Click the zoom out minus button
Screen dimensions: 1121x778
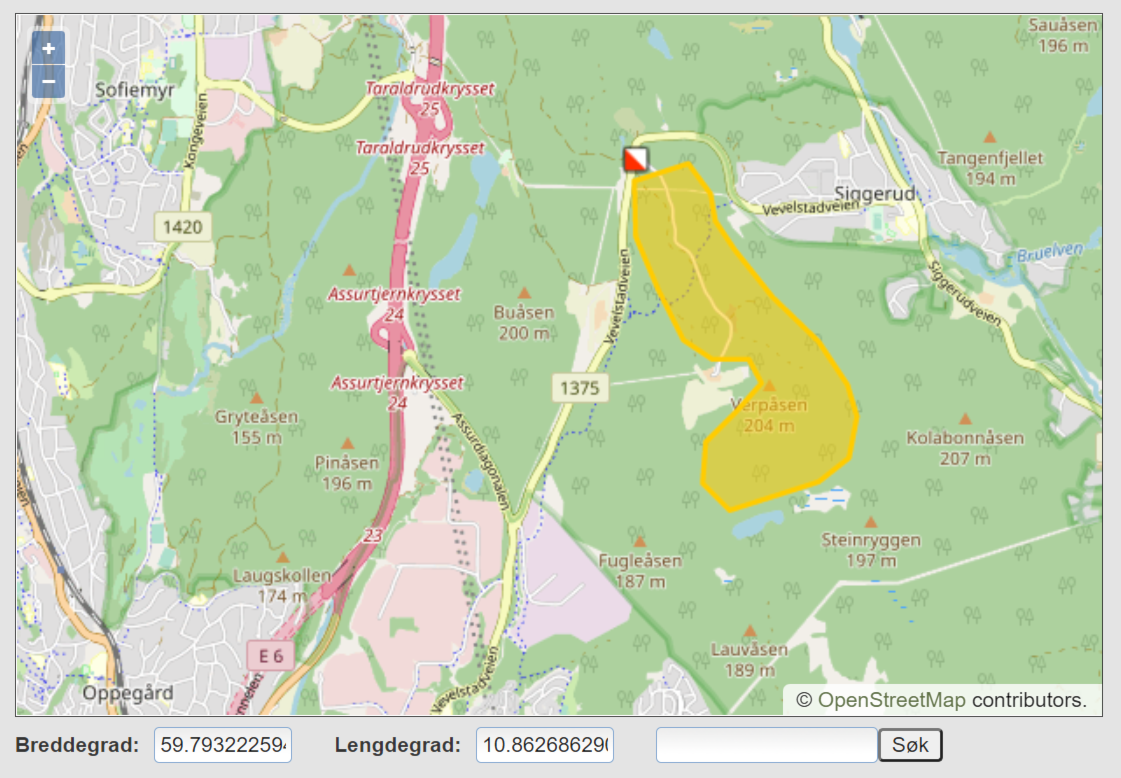tap(48, 81)
